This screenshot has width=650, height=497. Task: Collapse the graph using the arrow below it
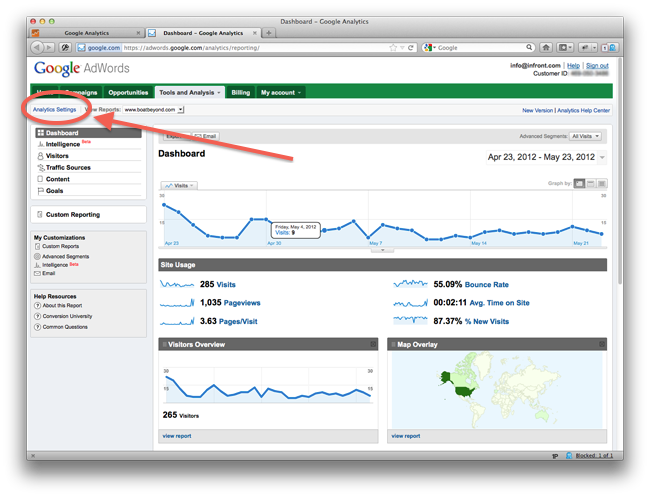tap(382, 250)
